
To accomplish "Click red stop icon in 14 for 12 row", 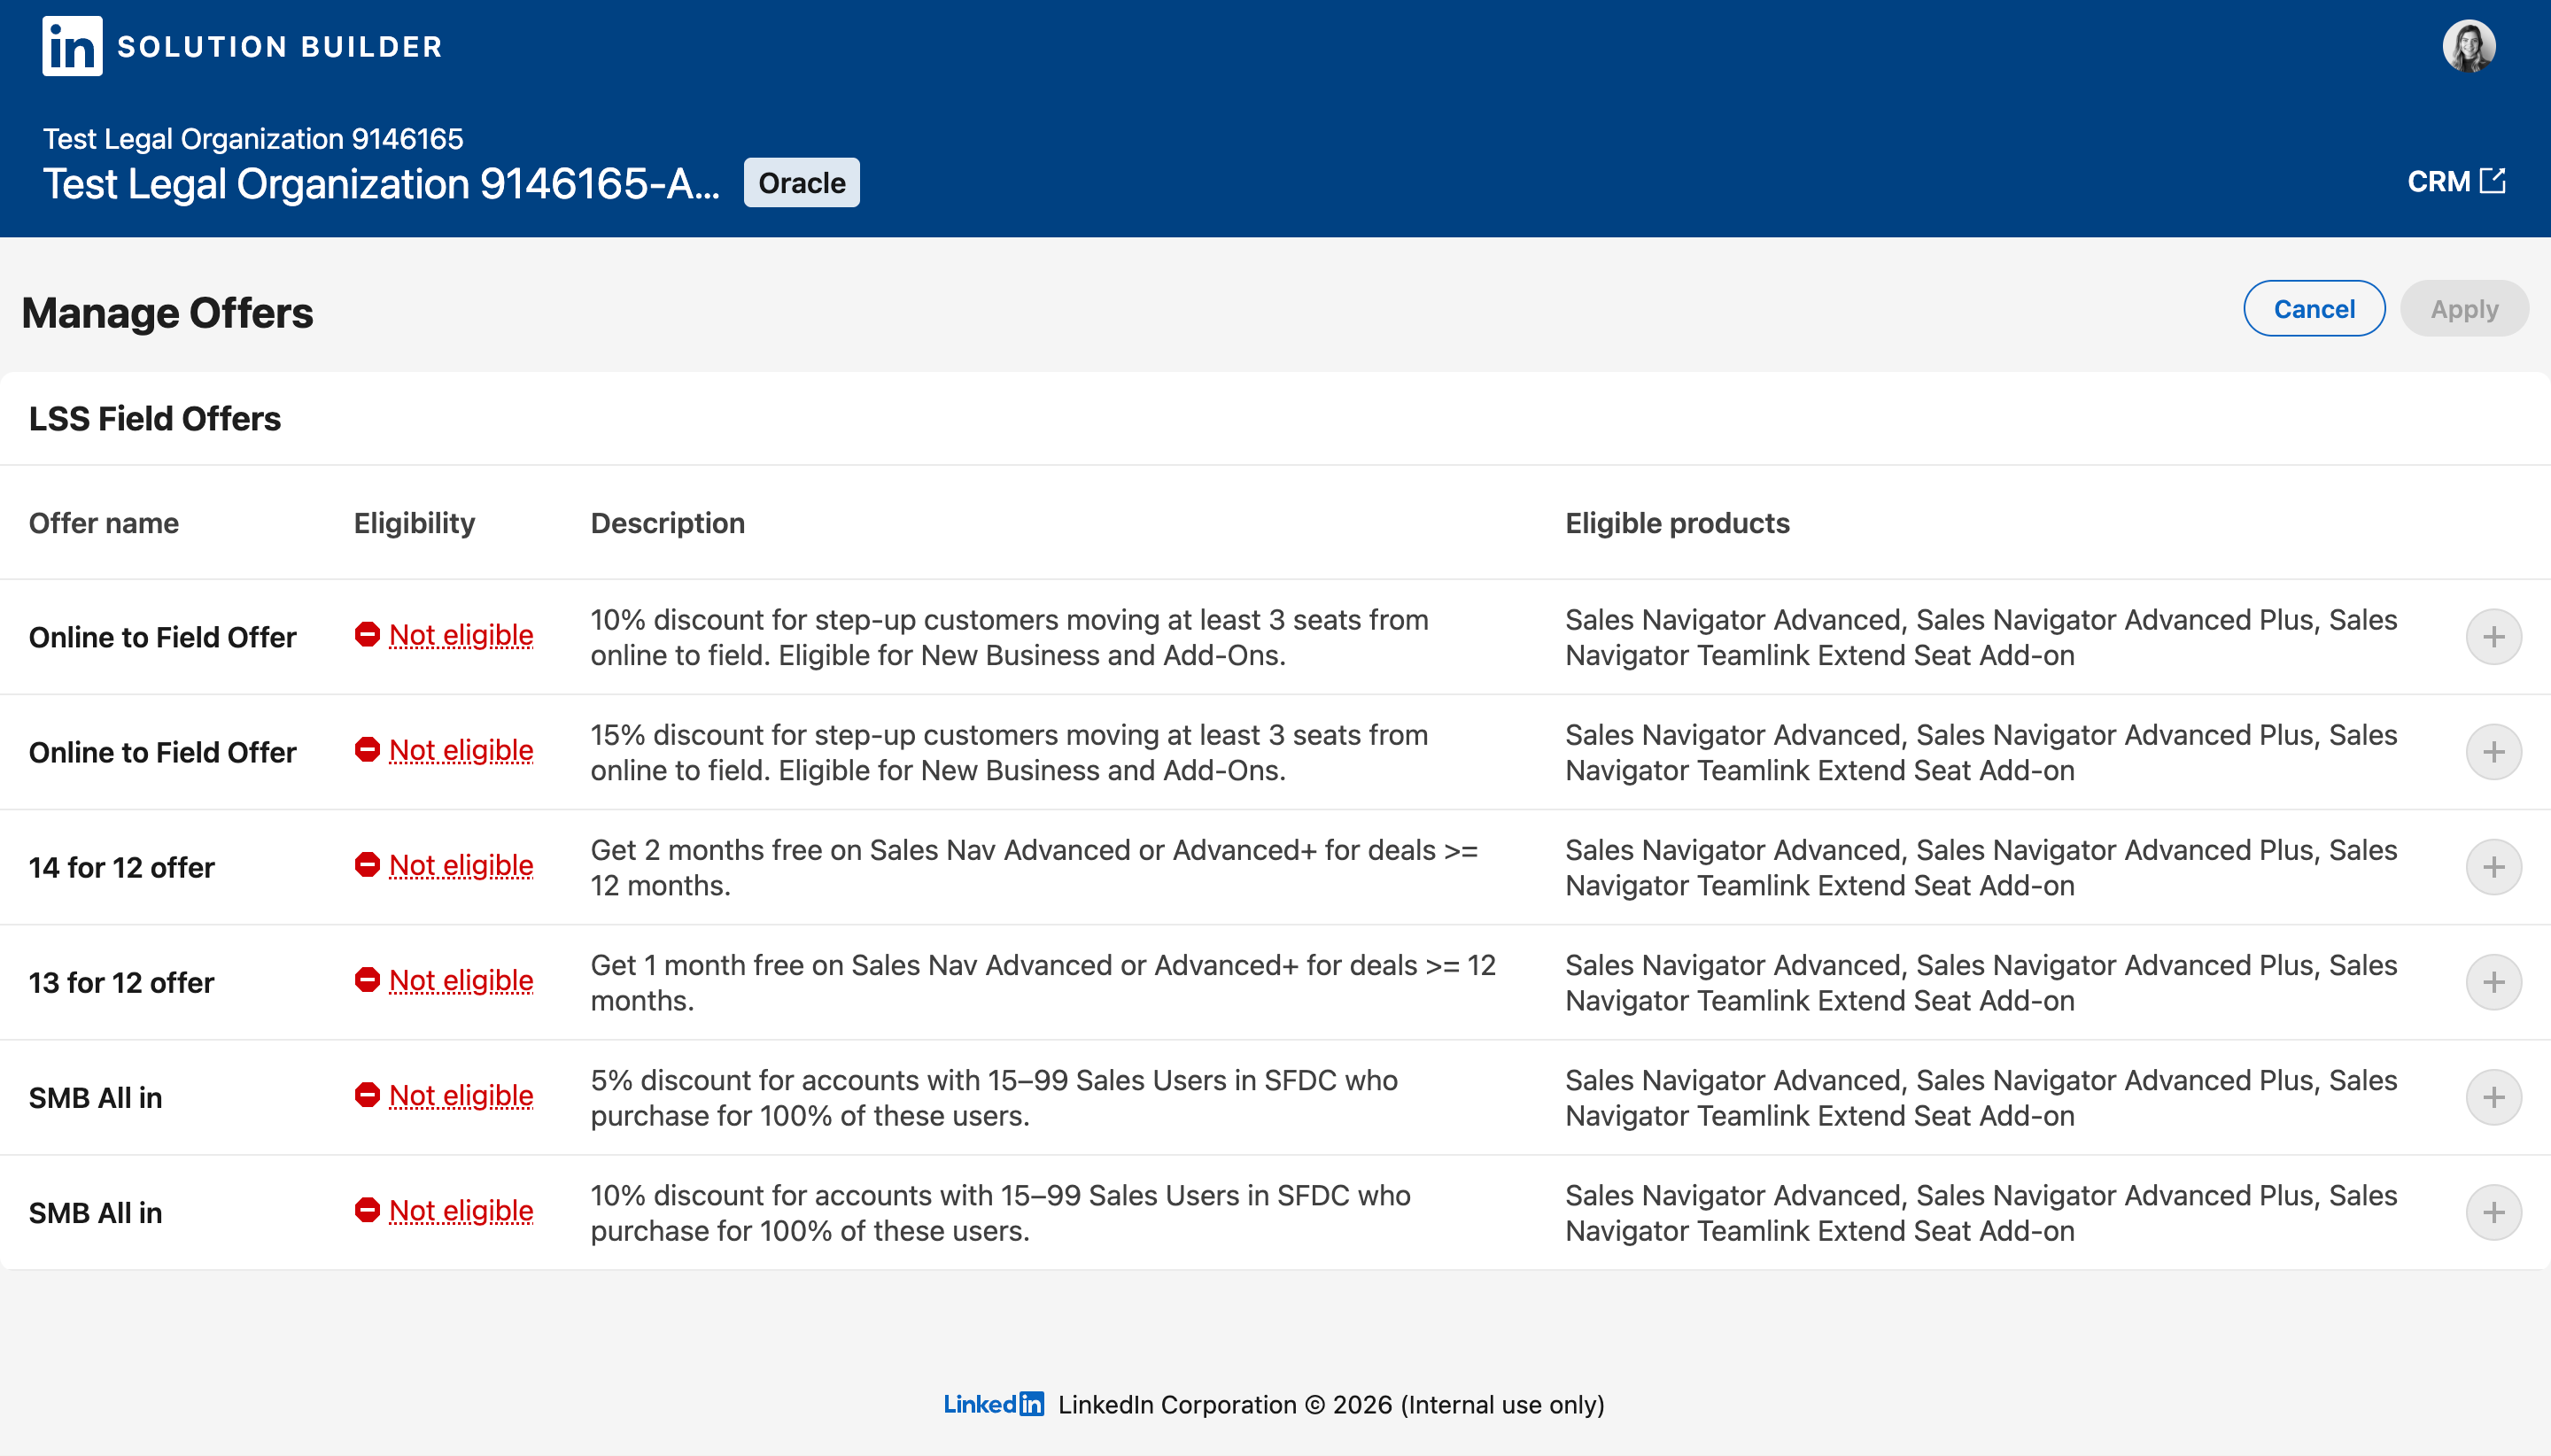I will tap(367, 864).
